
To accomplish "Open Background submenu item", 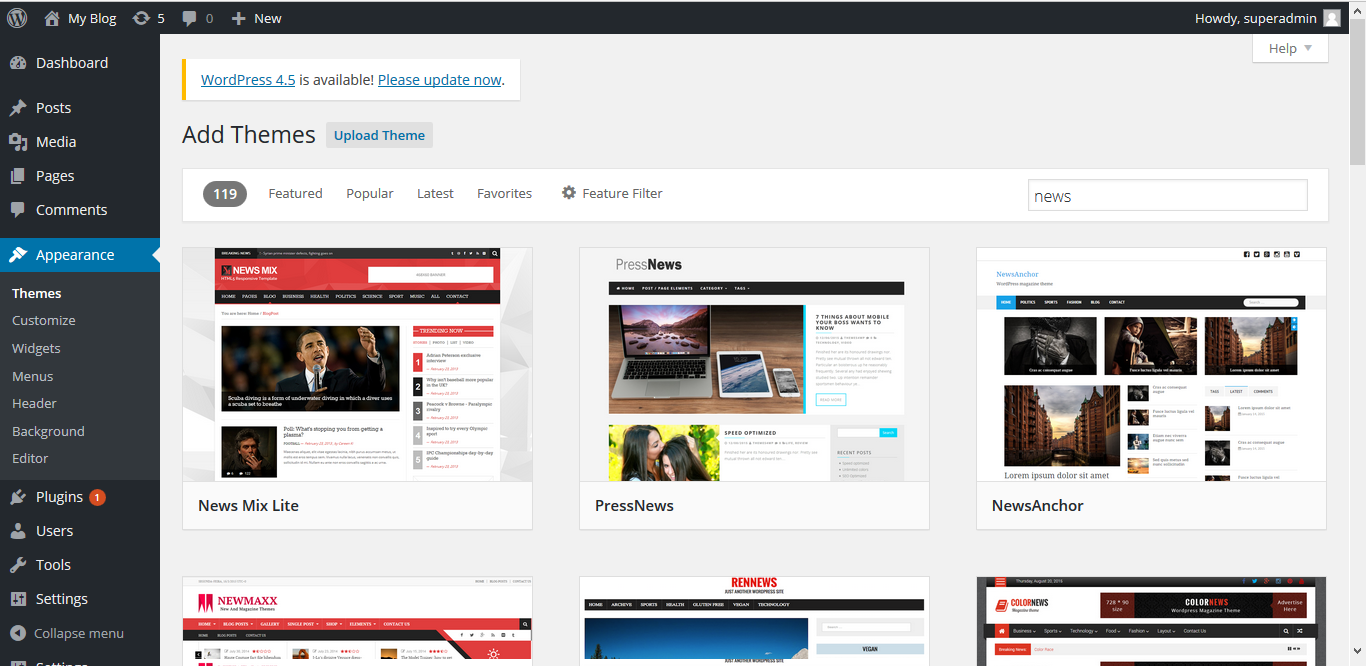I will pos(48,432).
